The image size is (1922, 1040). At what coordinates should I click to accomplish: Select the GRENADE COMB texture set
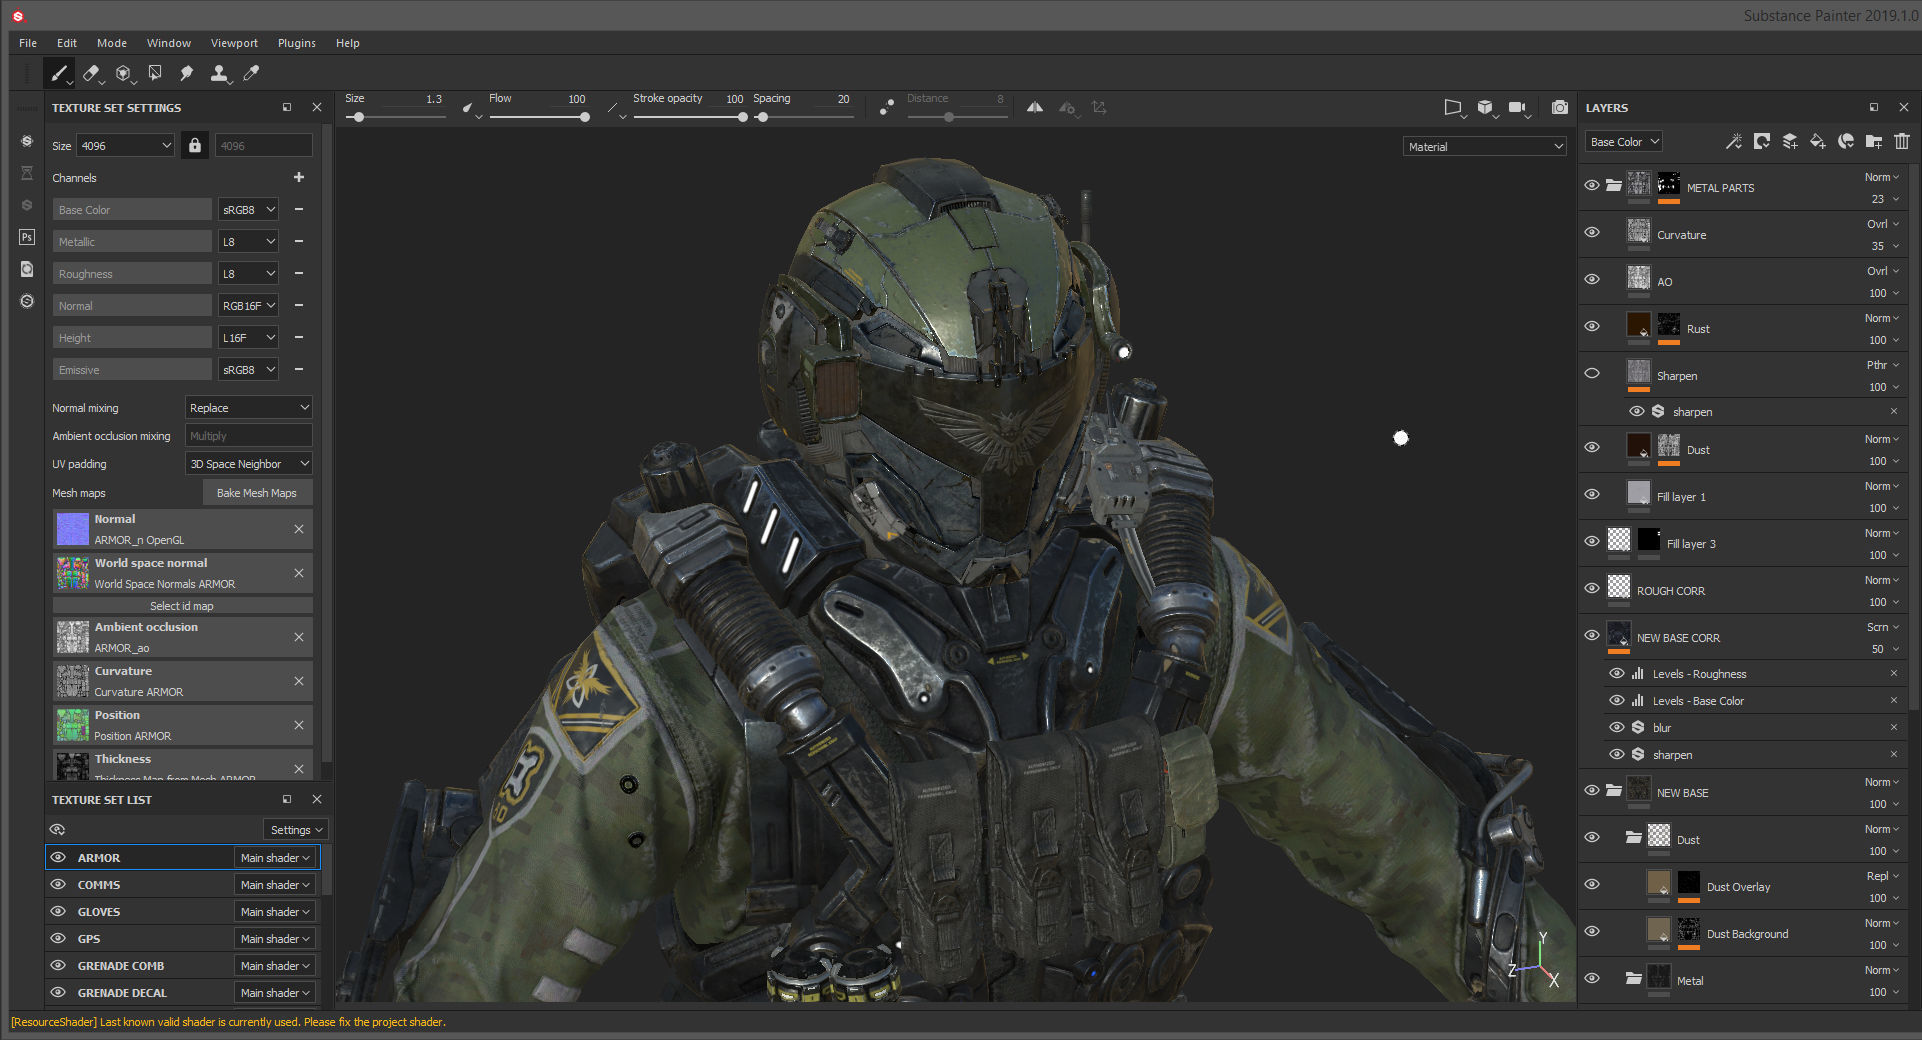(121, 966)
